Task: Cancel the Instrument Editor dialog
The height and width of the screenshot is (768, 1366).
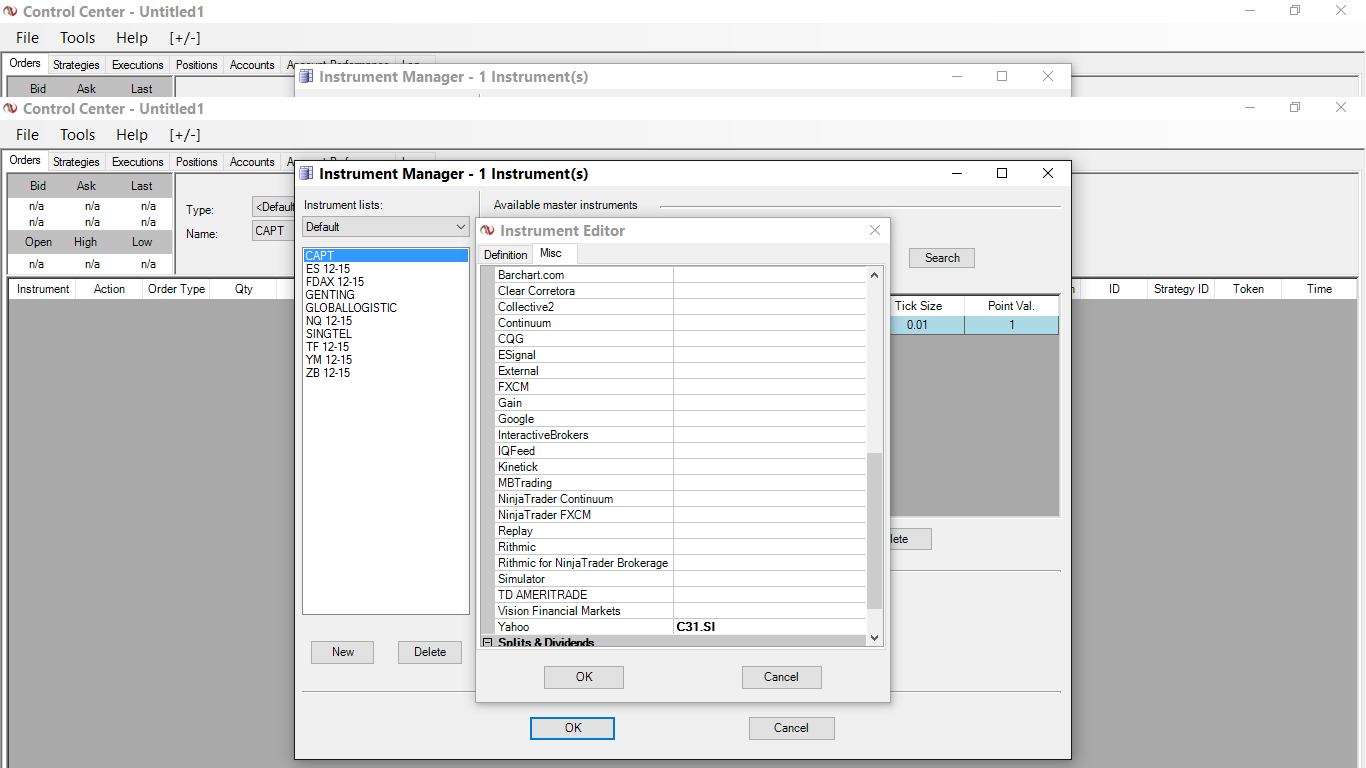Action: pos(781,677)
